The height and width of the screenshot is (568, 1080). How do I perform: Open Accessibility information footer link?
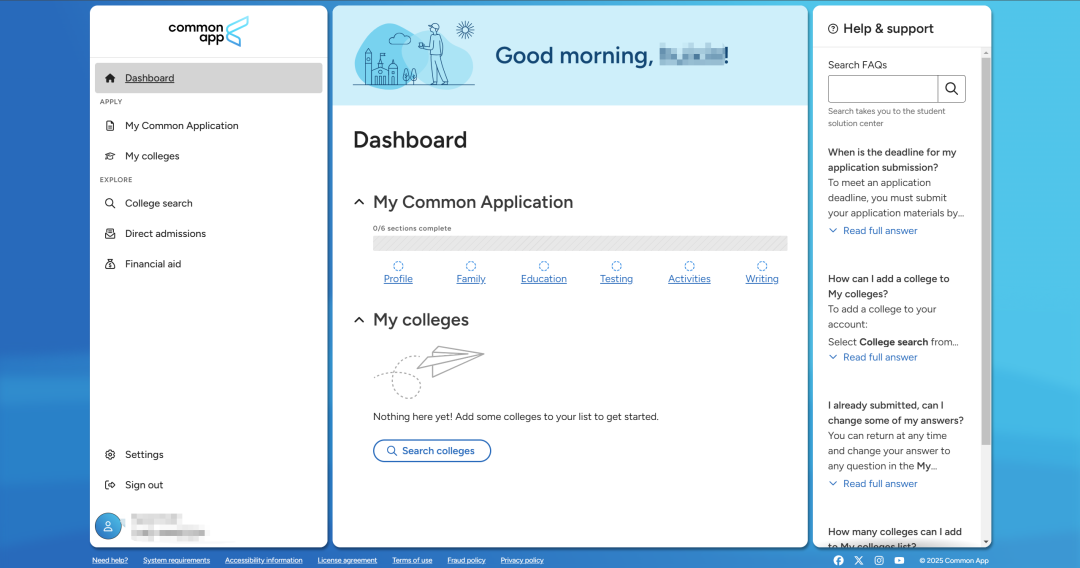[x=264, y=560]
